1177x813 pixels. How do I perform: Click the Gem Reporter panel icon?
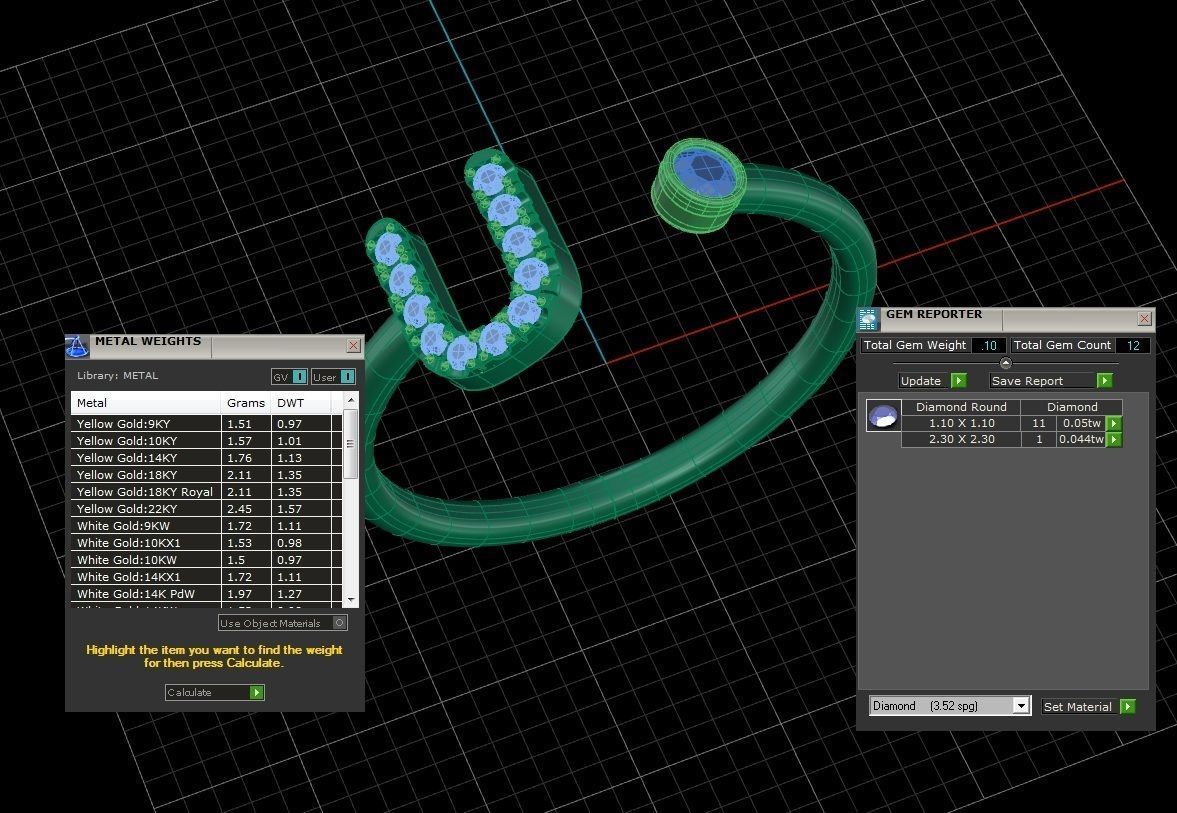tap(868, 319)
